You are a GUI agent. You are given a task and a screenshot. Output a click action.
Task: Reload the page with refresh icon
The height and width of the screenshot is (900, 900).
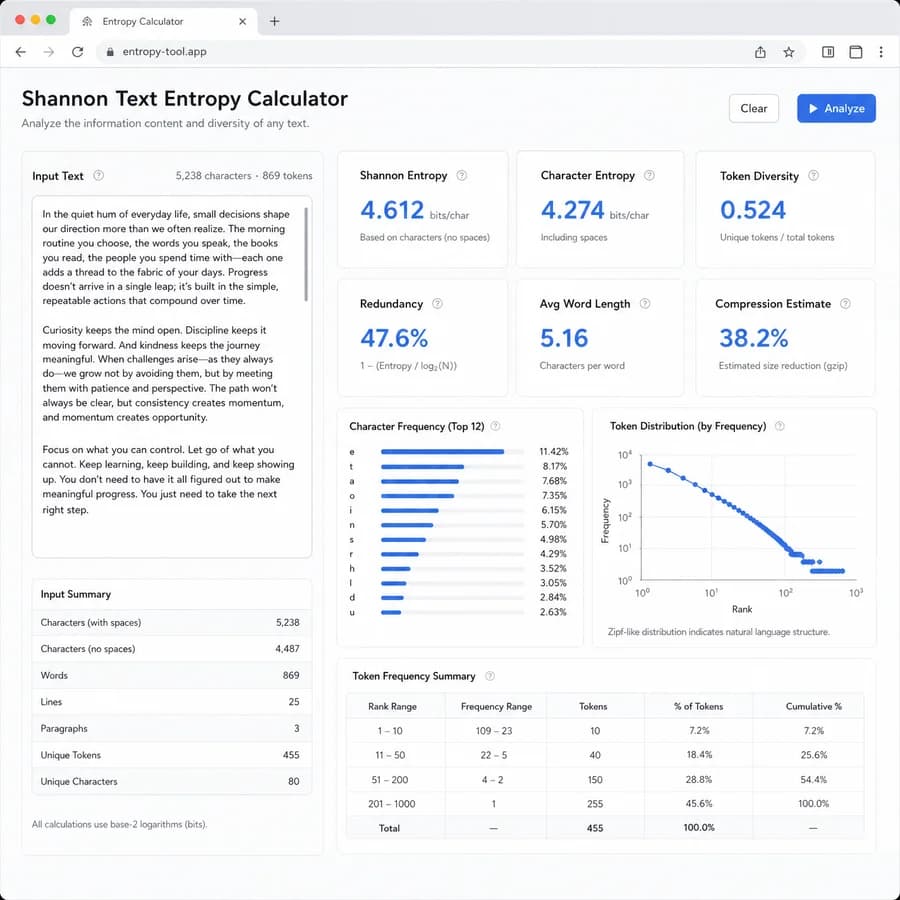click(77, 52)
